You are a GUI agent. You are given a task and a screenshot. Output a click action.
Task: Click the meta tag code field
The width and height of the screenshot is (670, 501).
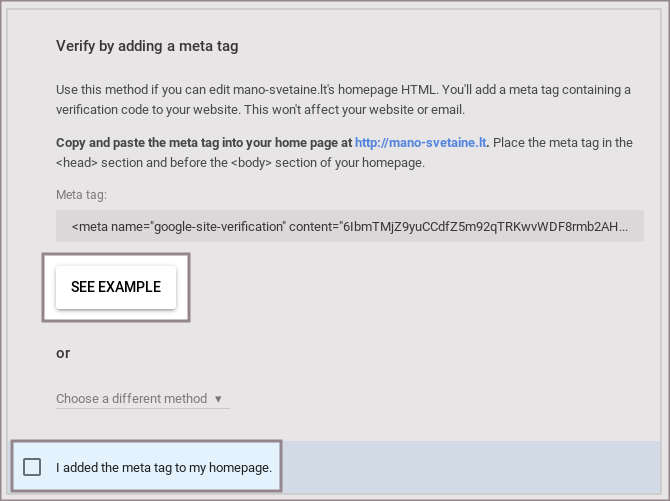[x=350, y=226]
